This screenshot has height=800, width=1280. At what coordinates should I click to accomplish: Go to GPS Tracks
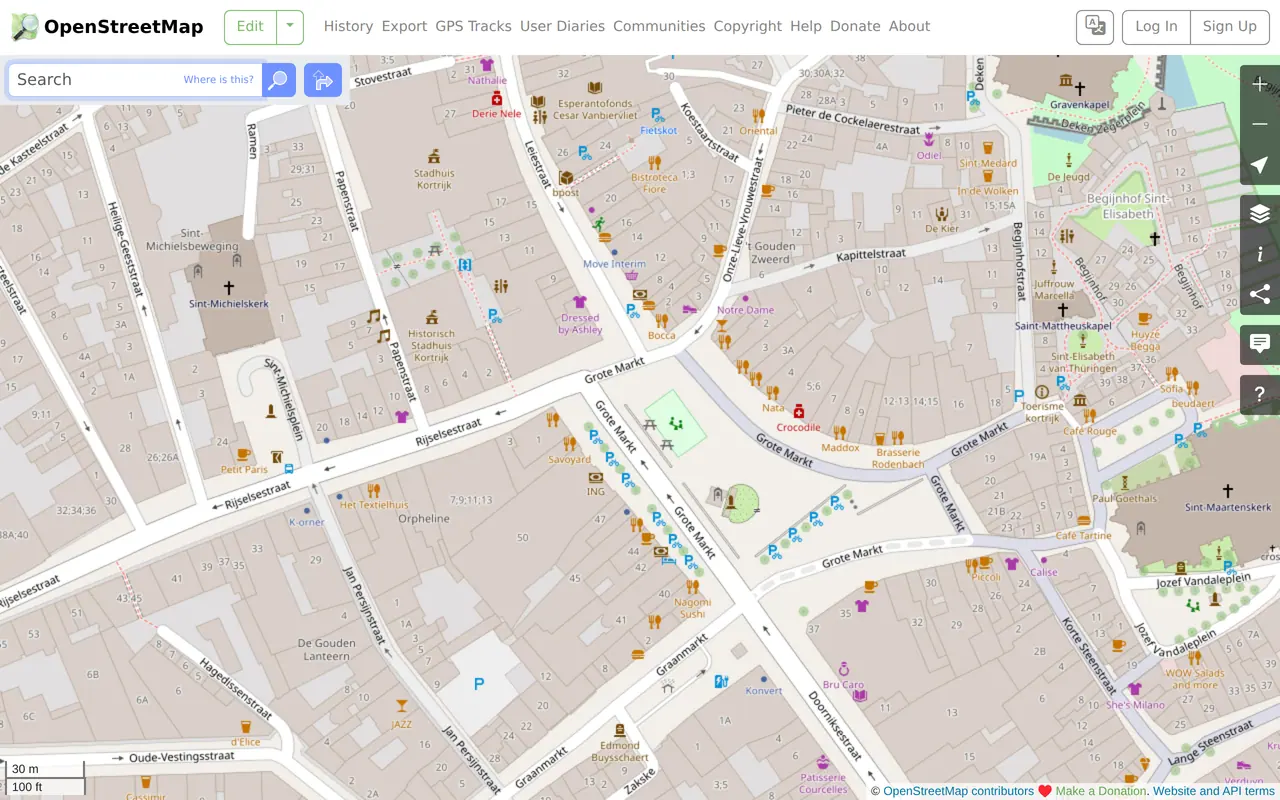coord(473,27)
